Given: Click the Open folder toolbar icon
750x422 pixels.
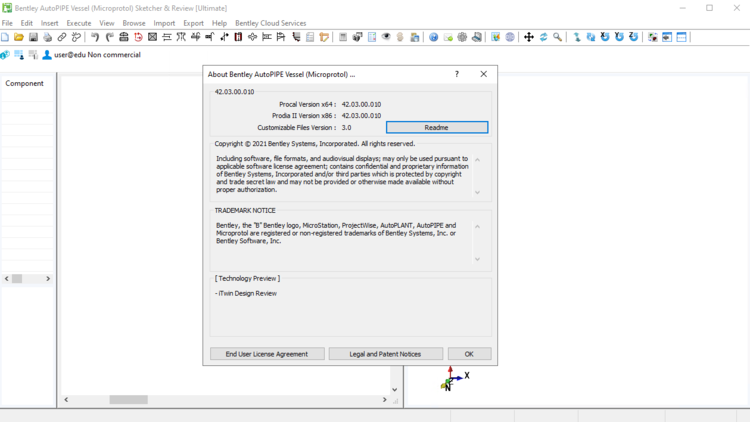Looking at the screenshot, I should tap(19, 37).
